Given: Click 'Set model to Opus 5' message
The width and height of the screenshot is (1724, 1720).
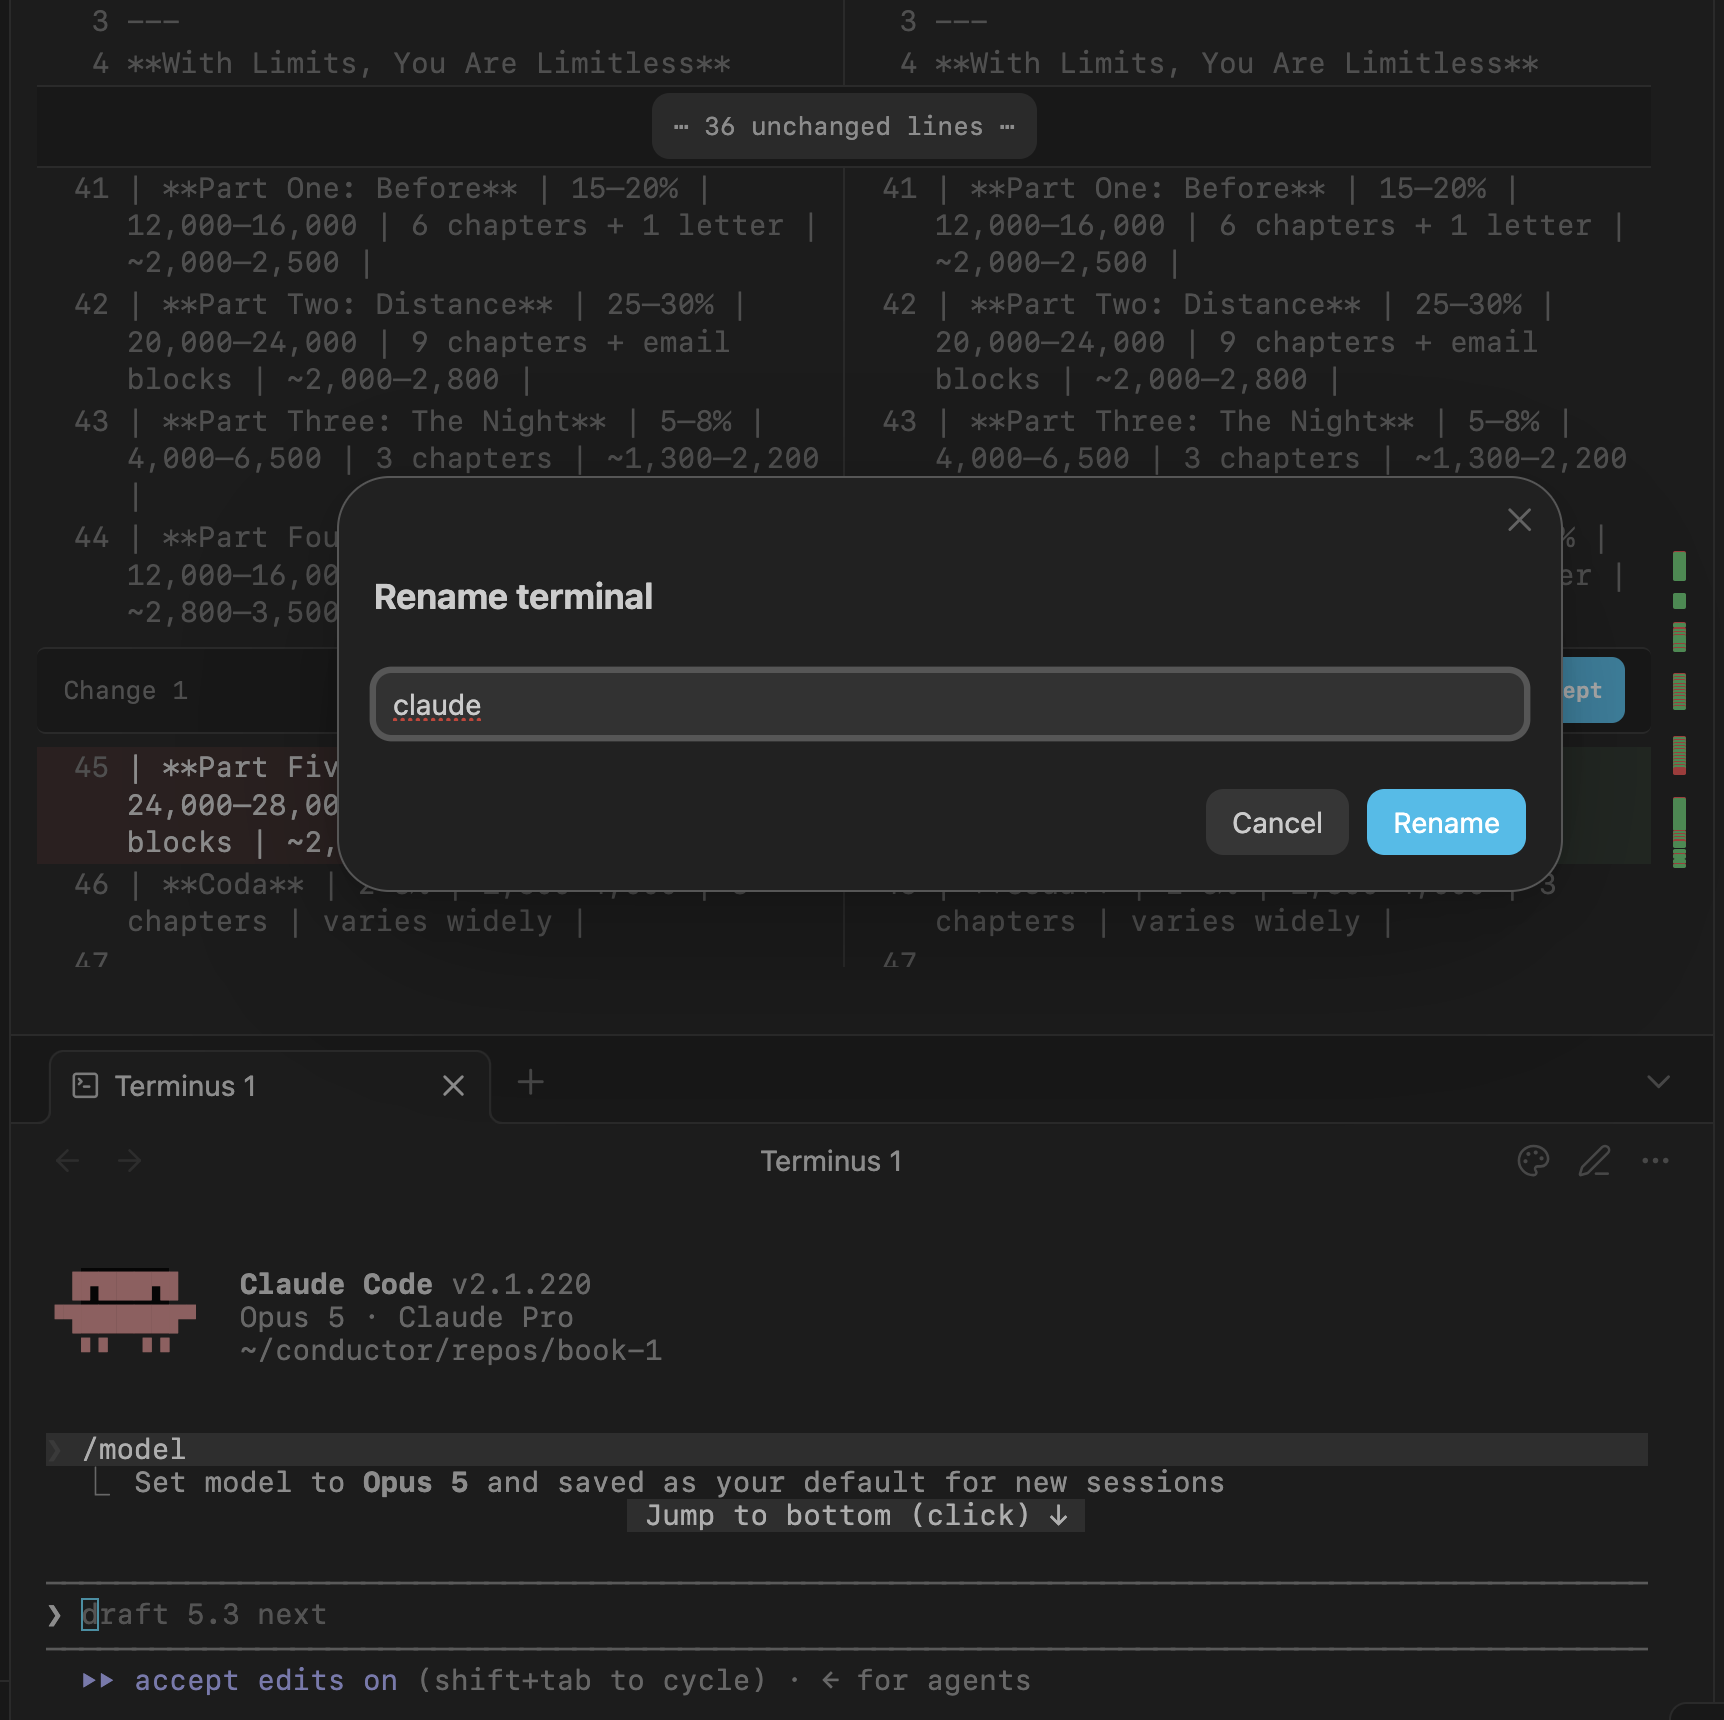Looking at the screenshot, I should click(x=679, y=1483).
